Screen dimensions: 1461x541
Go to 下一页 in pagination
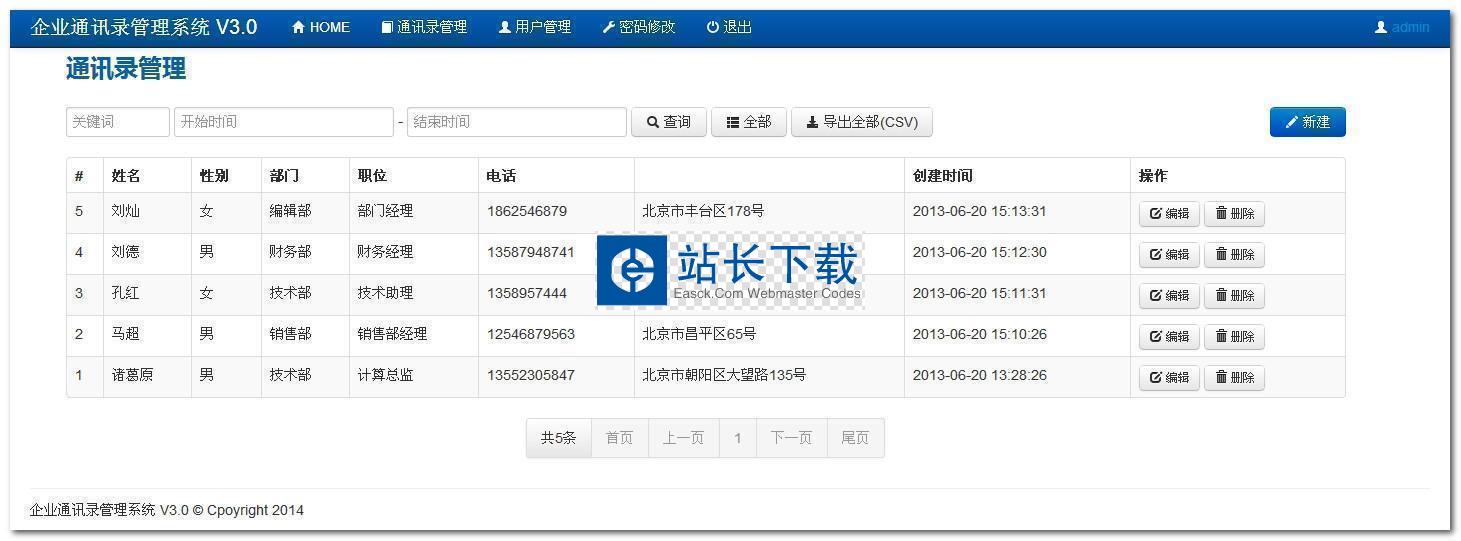[x=790, y=438]
